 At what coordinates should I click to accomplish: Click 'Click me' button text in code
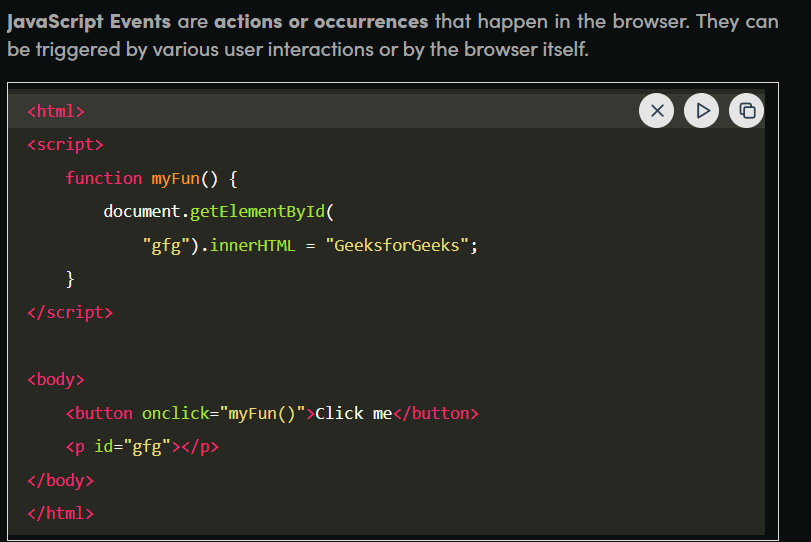(x=354, y=413)
